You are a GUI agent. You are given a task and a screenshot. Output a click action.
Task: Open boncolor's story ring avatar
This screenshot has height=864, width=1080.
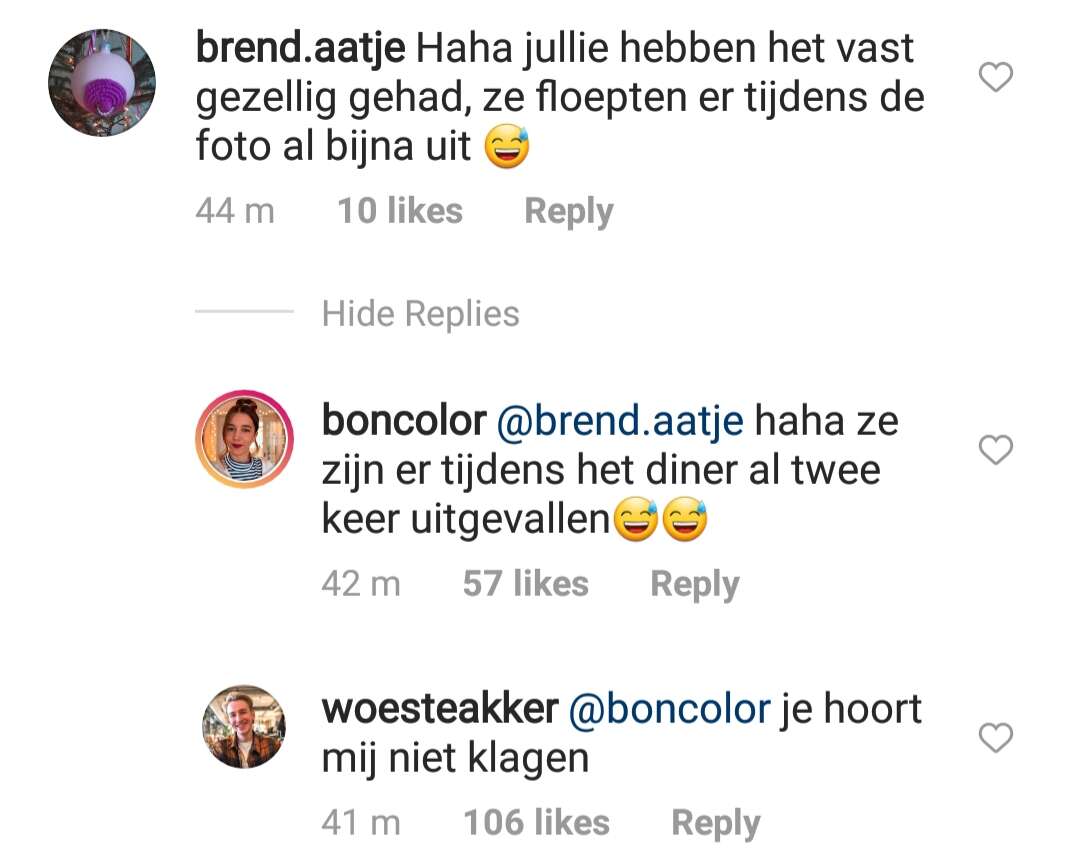[x=245, y=439]
